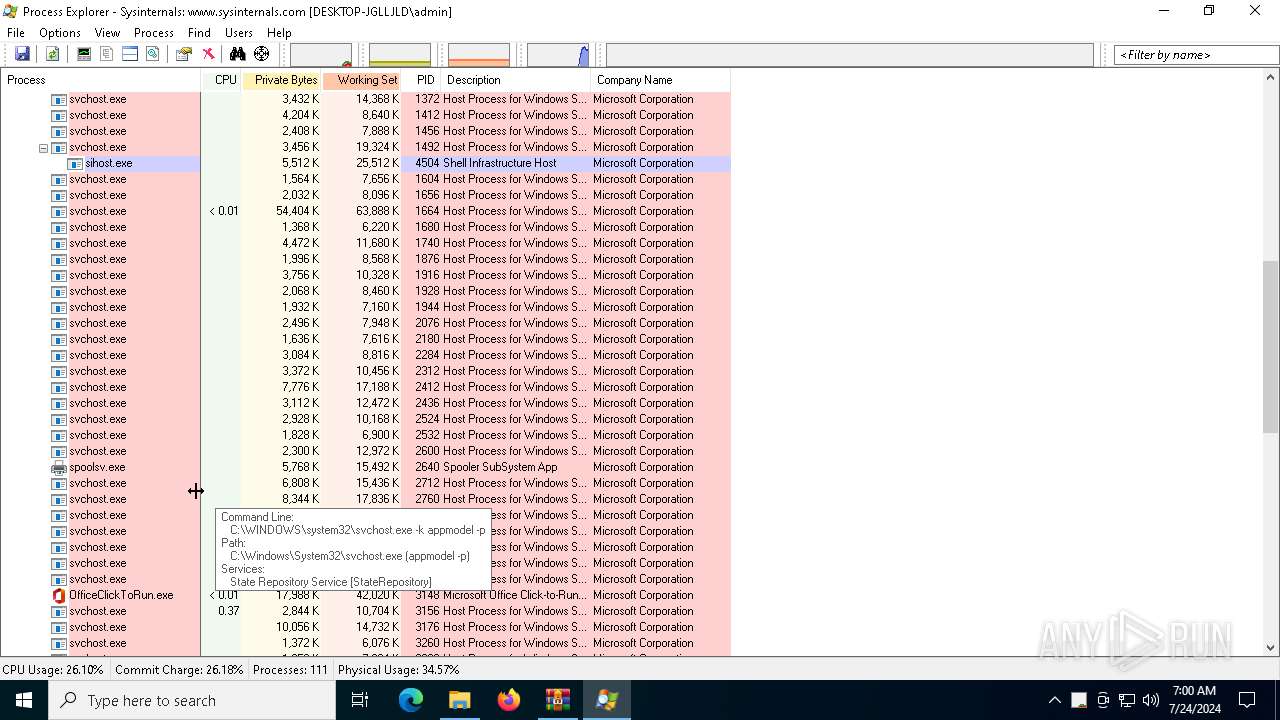This screenshot has height=720, width=1280.
Task: Click the Spooler SubSystem App description
Action: point(500,467)
